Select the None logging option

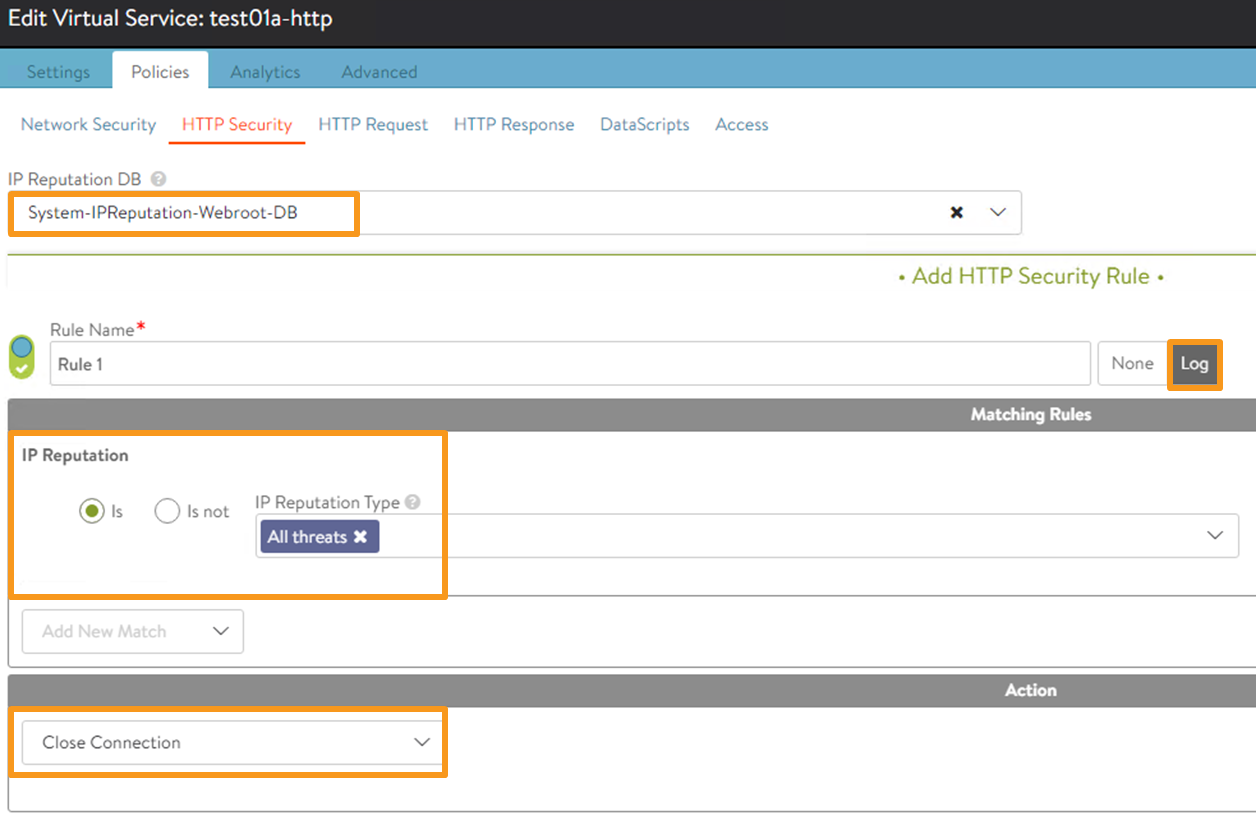[x=1132, y=364]
